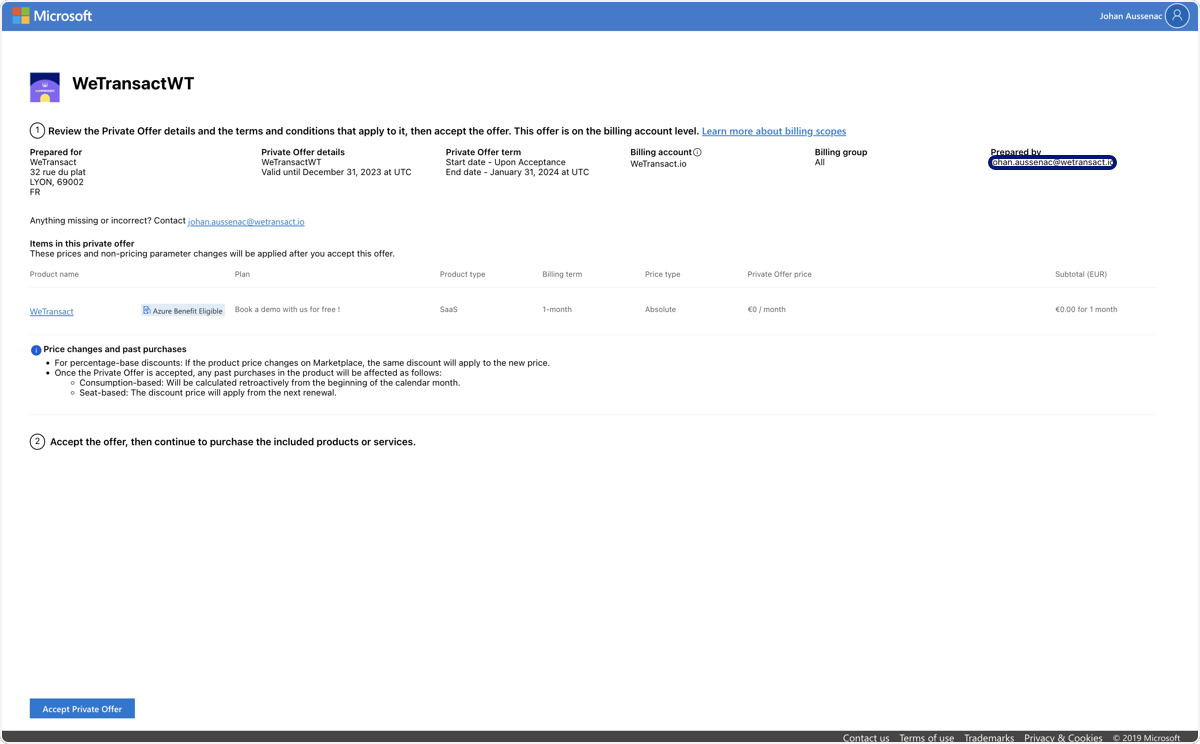This screenshot has height=744, width=1200.
Task: Click the WeTransactWT page title
Action: point(133,84)
